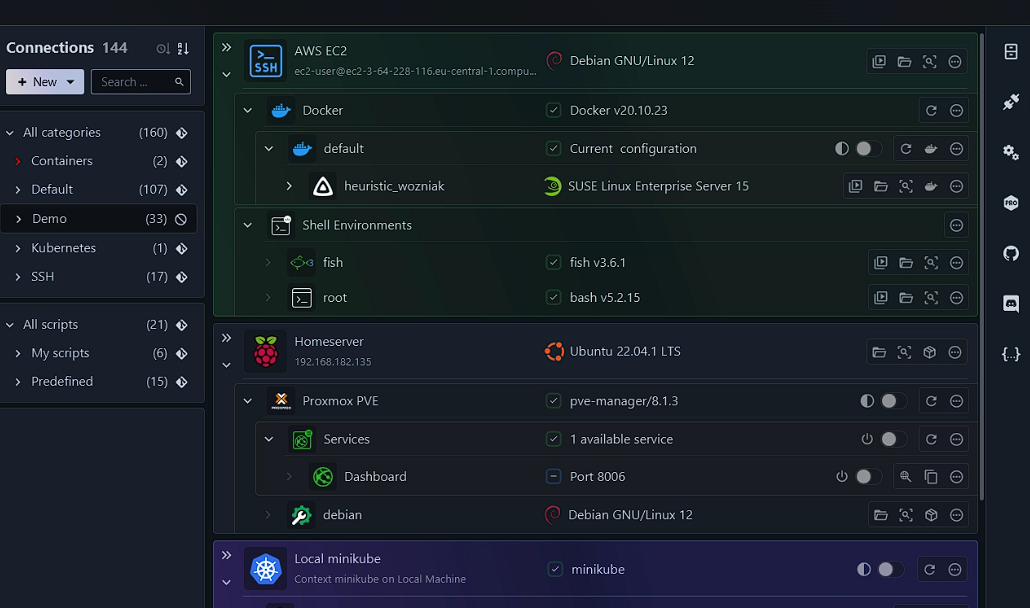Launch fish shell terminal

pos(881,263)
